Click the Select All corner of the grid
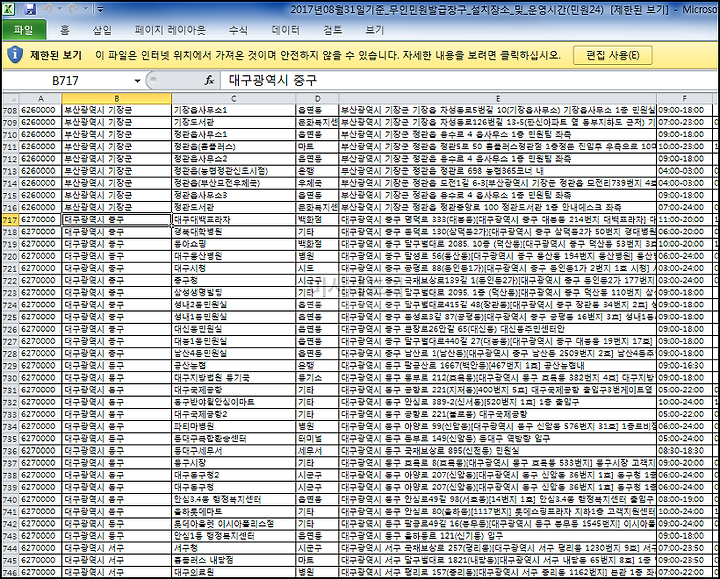Screen dimensions: 720x579 click(10, 99)
